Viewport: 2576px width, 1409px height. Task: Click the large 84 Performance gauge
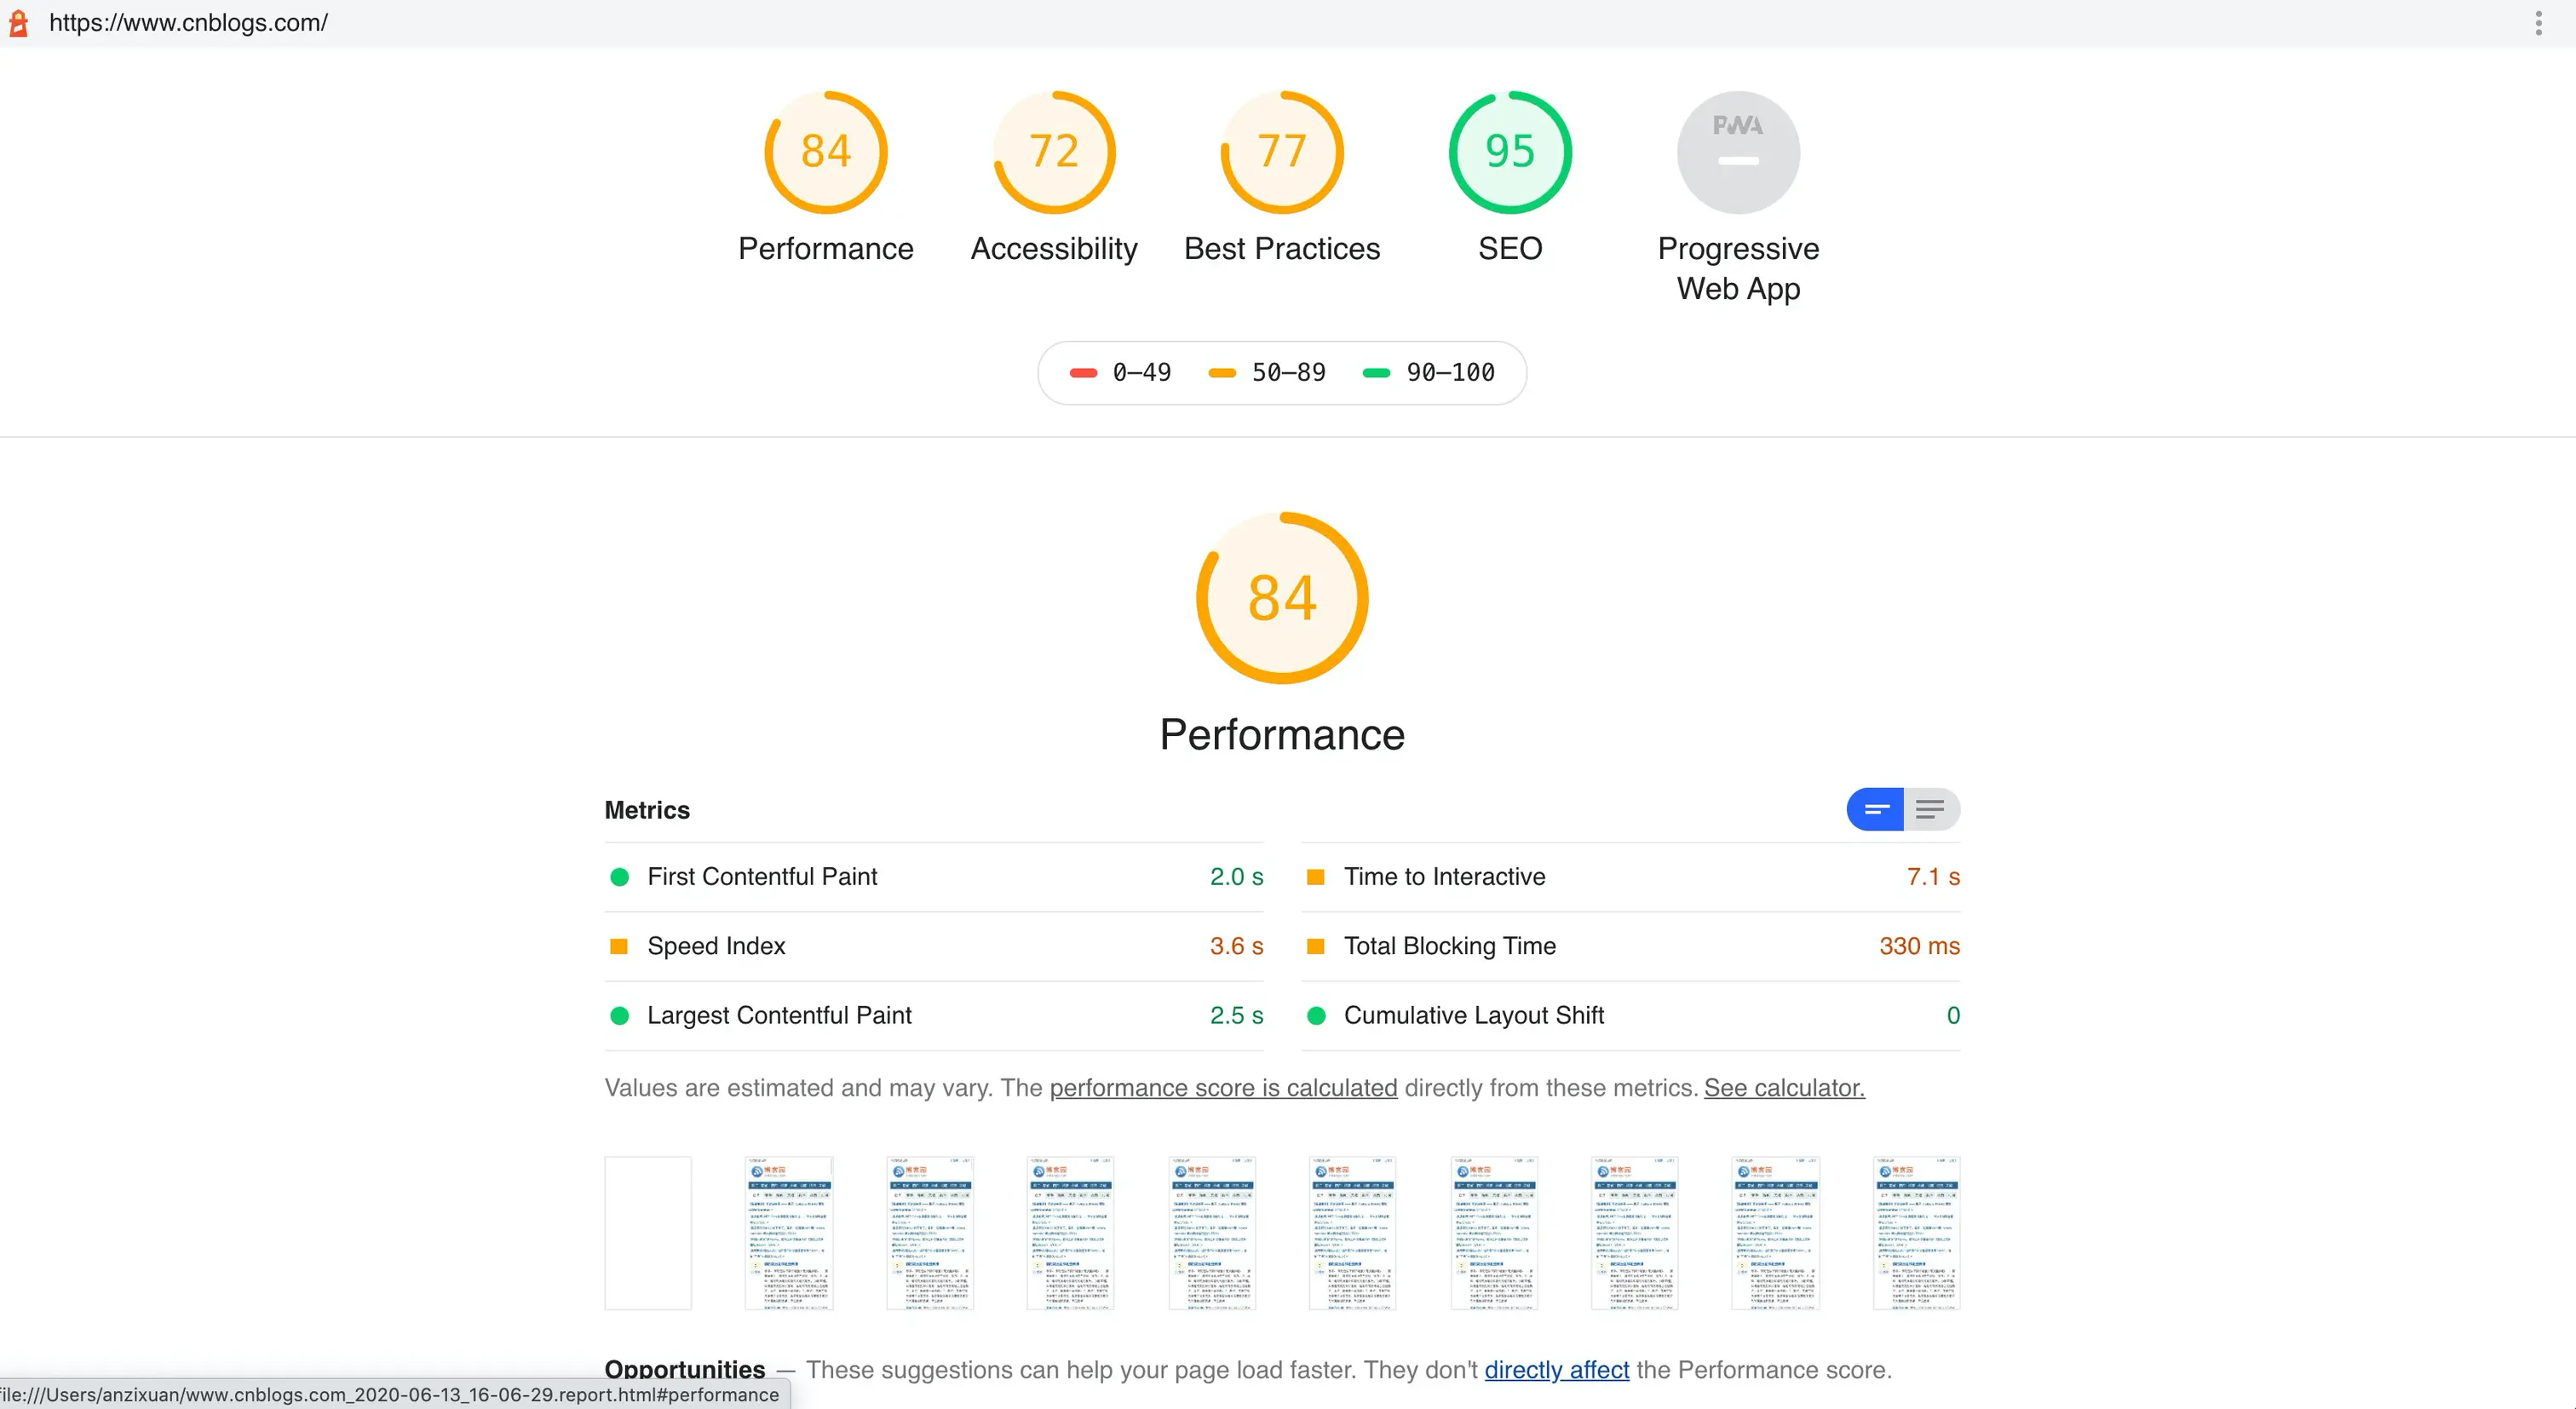[x=1281, y=598]
